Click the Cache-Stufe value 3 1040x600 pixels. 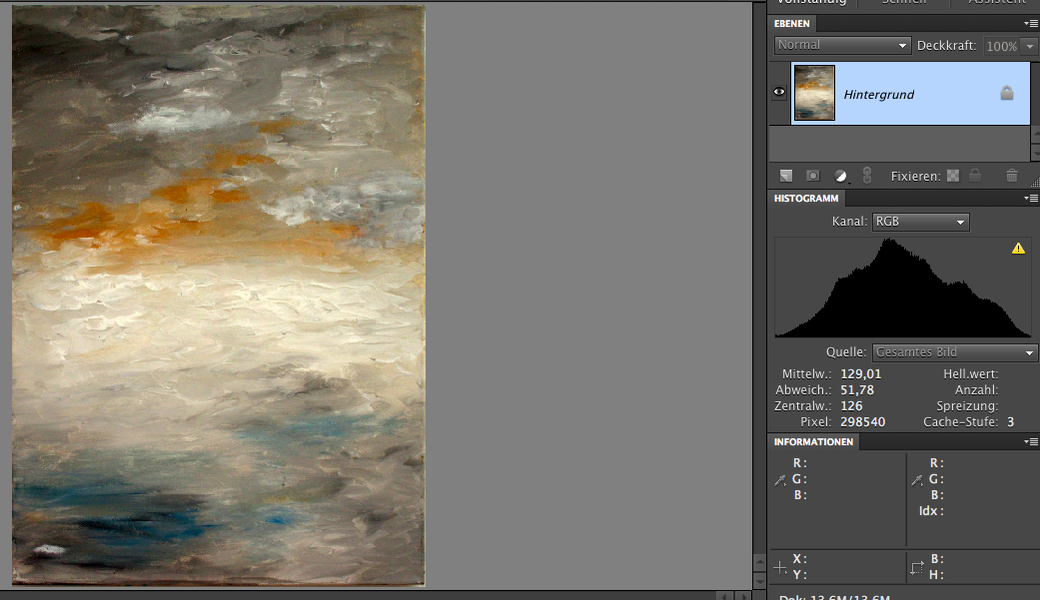[1011, 422]
